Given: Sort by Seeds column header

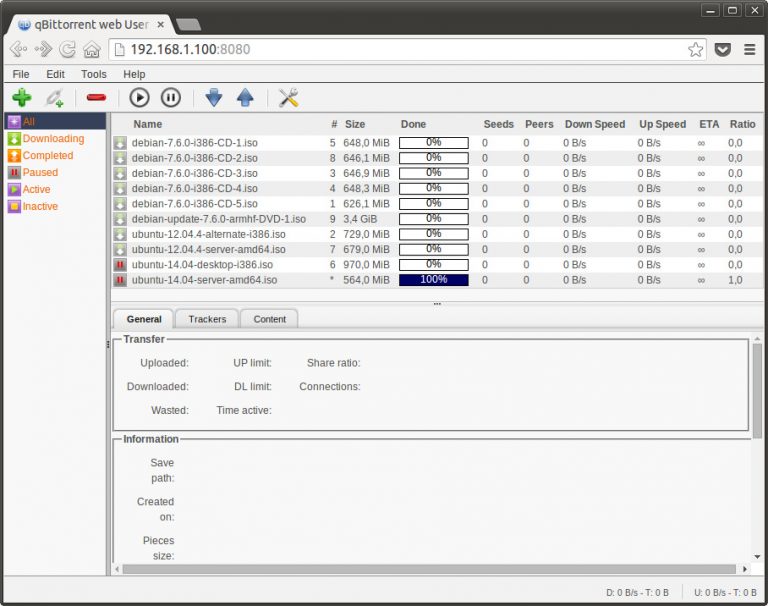Looking at the screenshot, I should click(x=499, y=124).
